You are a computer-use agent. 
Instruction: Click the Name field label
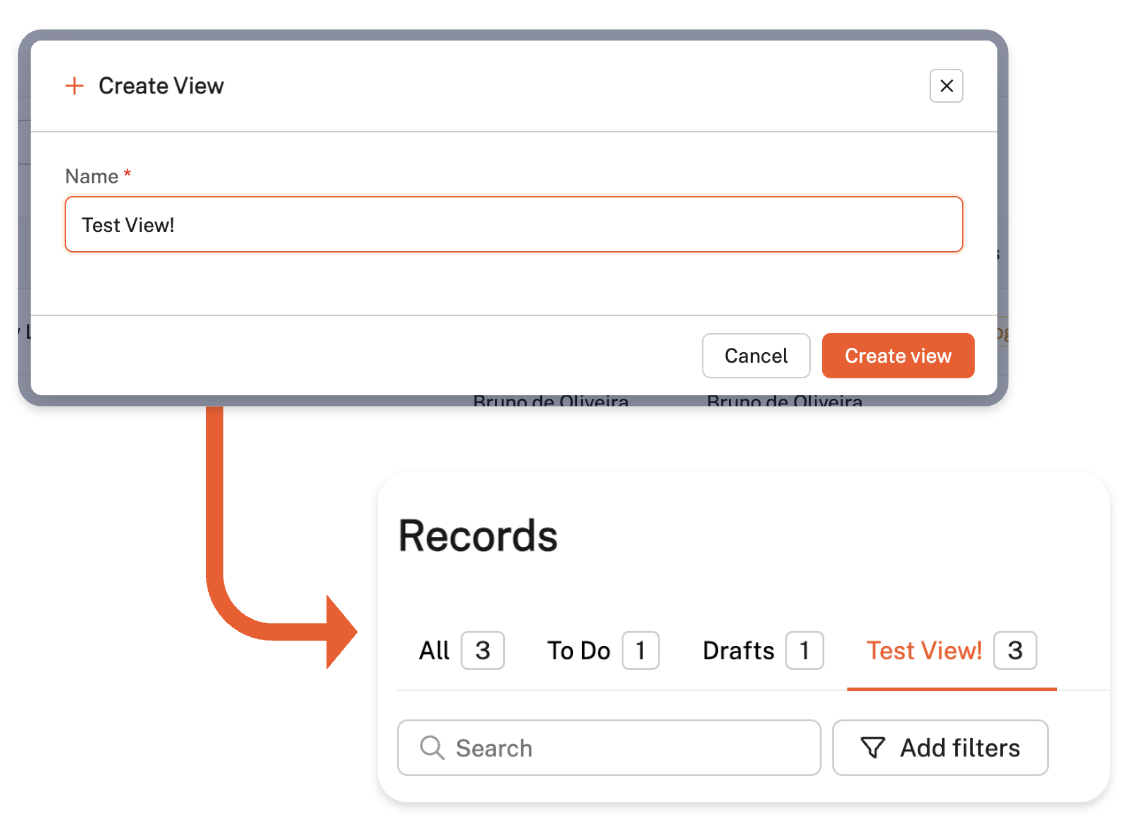pos(92,176)
